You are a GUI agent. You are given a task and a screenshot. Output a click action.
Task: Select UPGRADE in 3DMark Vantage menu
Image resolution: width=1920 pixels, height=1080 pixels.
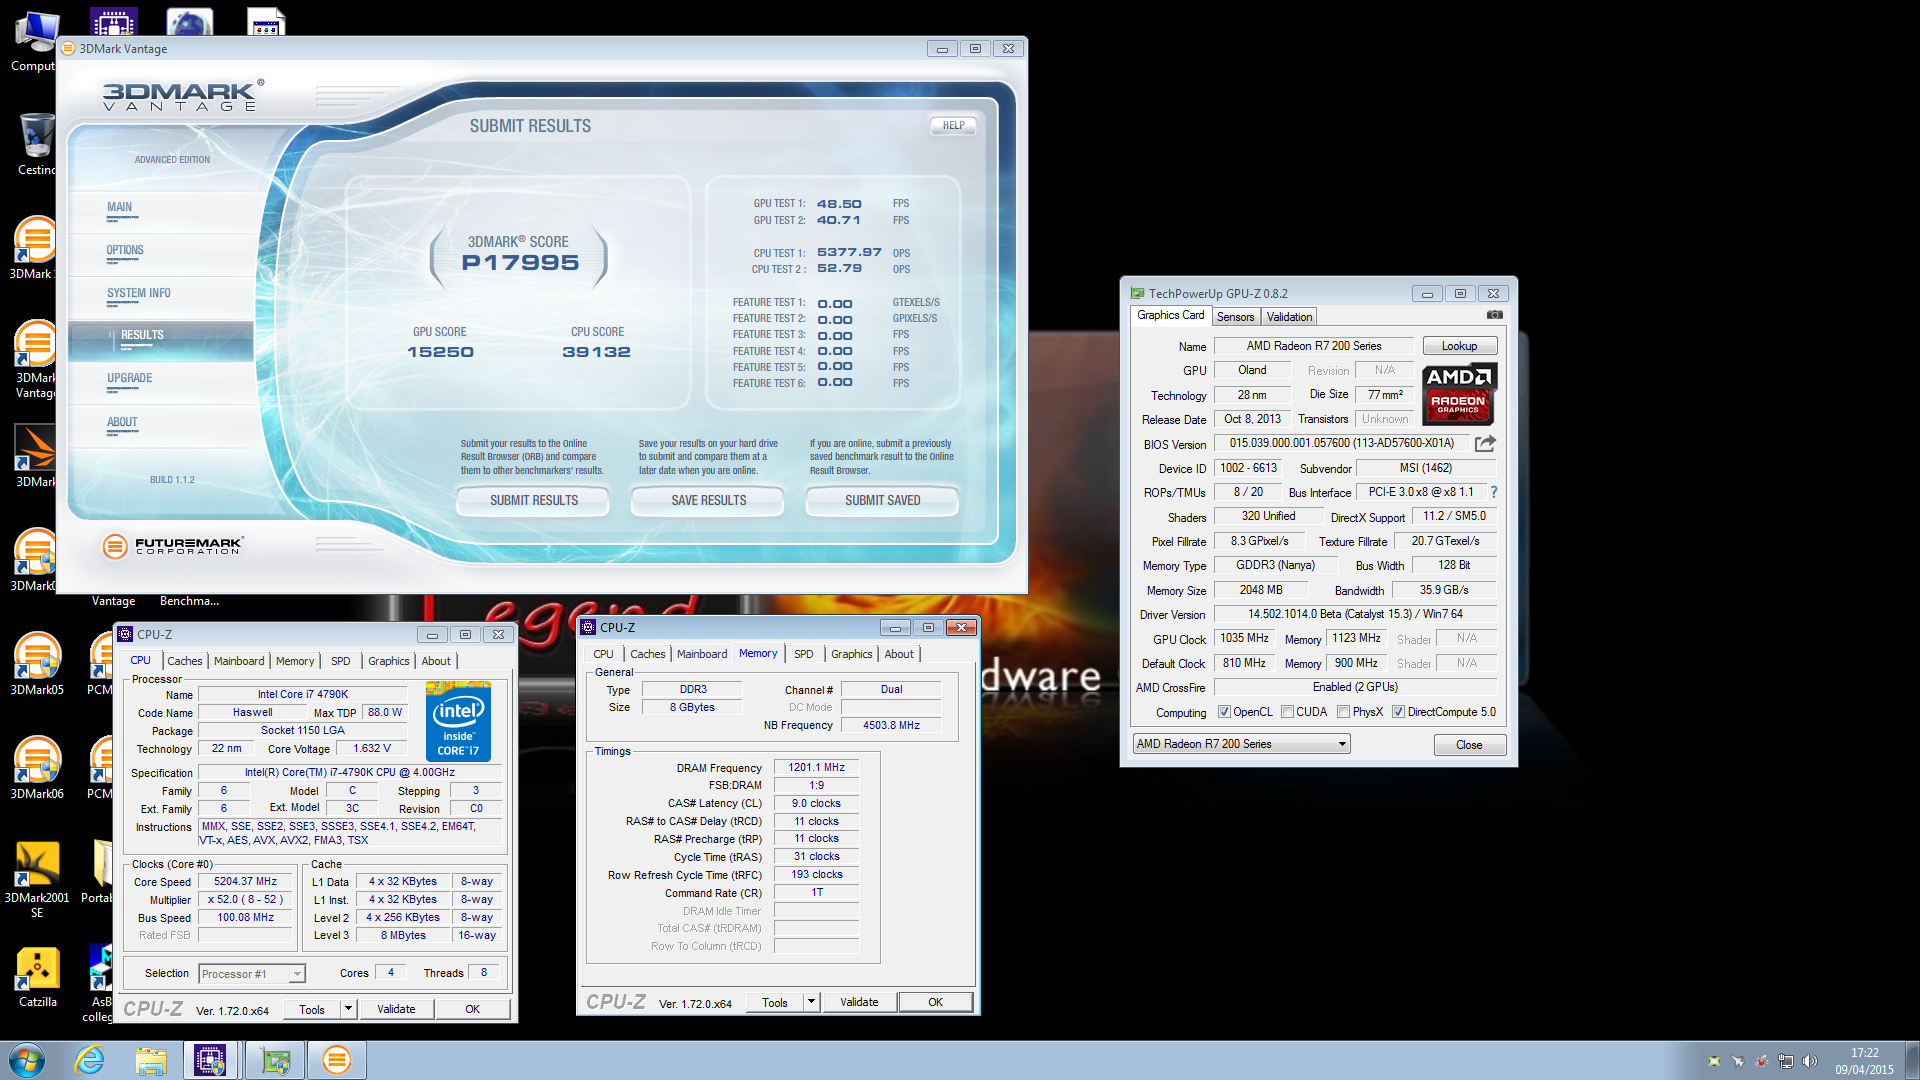[x=130, y=379]
